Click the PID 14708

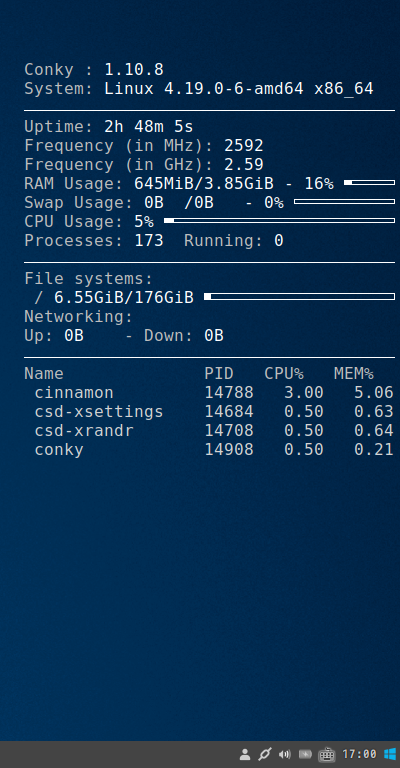[x=229, y=431]
